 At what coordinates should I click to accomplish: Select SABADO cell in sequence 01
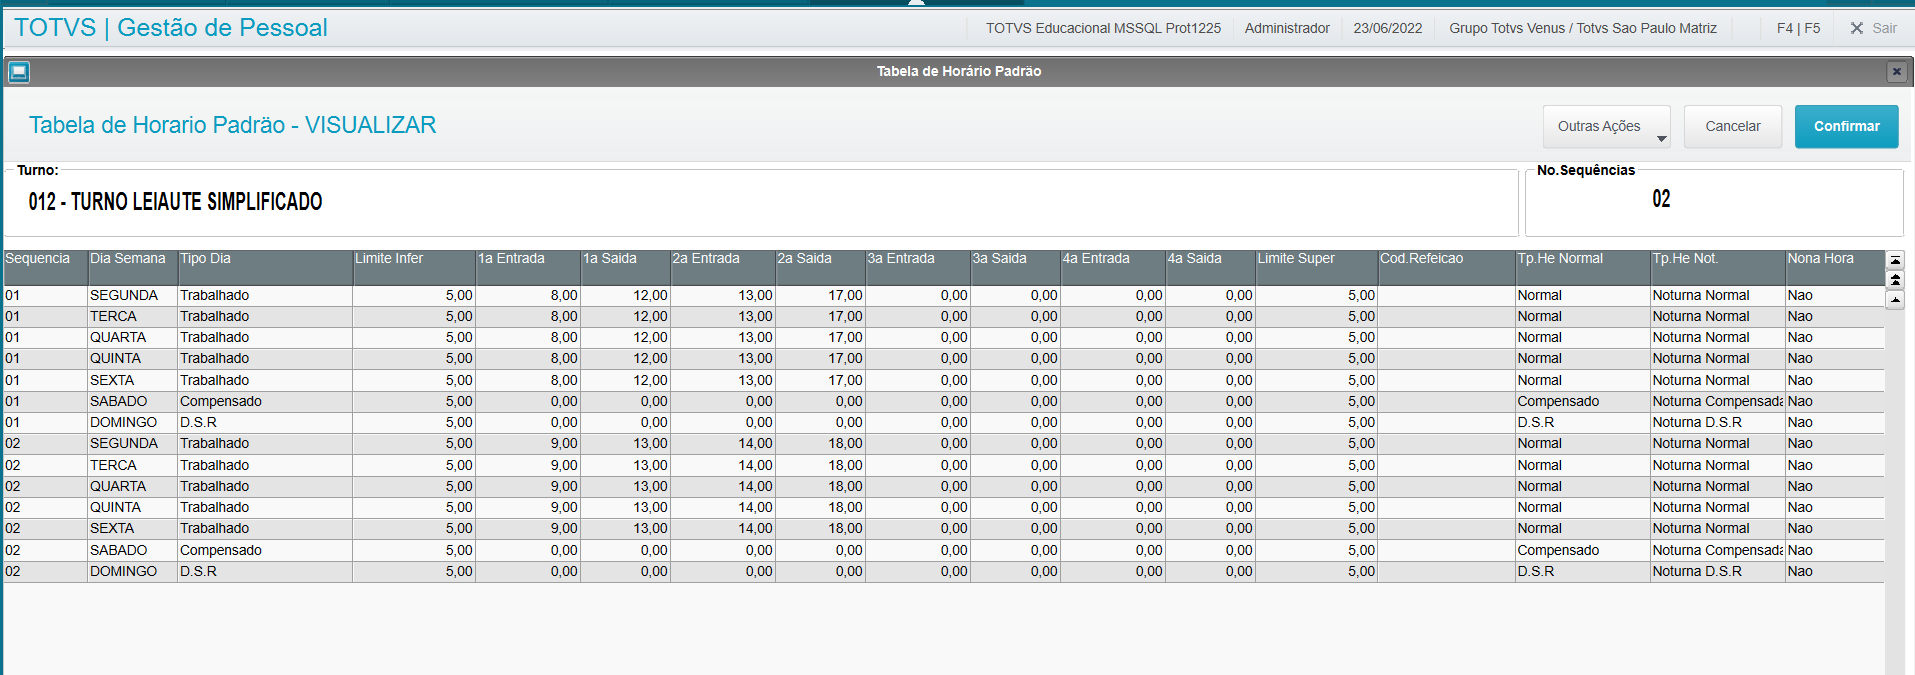tap(132, 401)
